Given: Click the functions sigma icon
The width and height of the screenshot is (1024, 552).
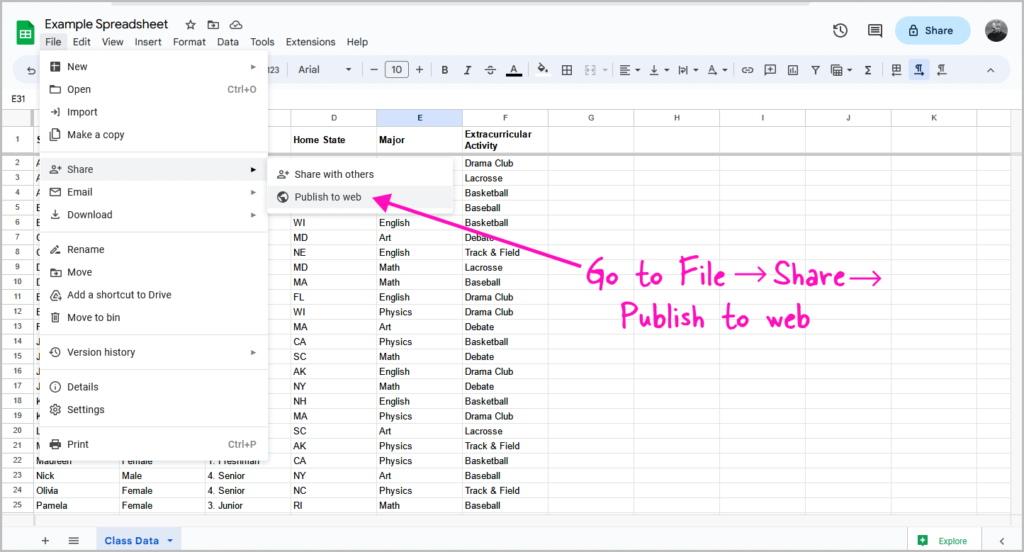Looking at the screenshot, I should [868, 70].
